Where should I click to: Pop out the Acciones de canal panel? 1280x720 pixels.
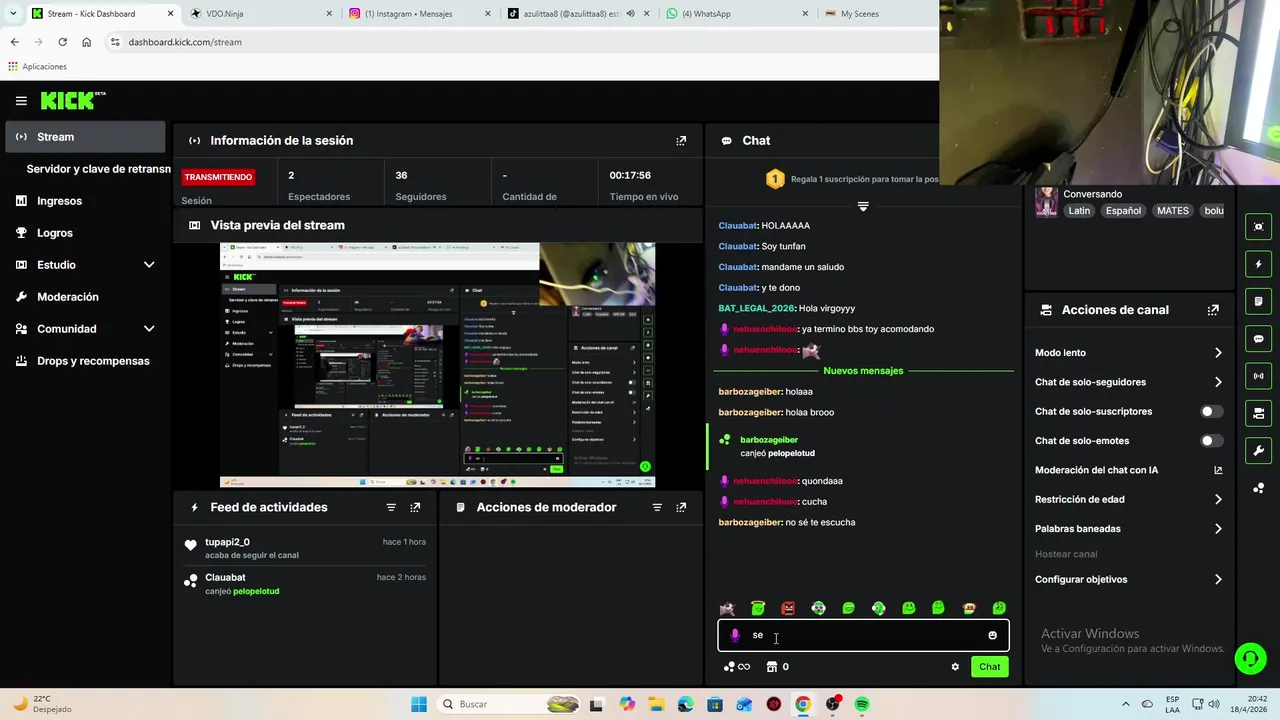pyautogui.click(x=1213, y=310)
